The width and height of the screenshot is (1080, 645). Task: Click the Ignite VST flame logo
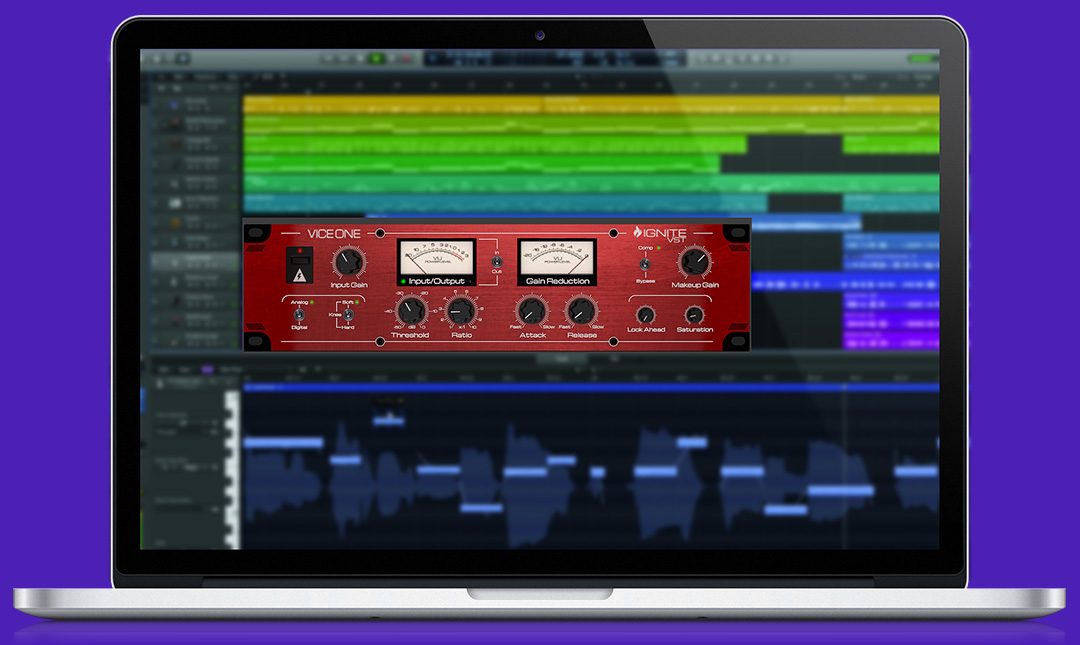pos(637,232)
